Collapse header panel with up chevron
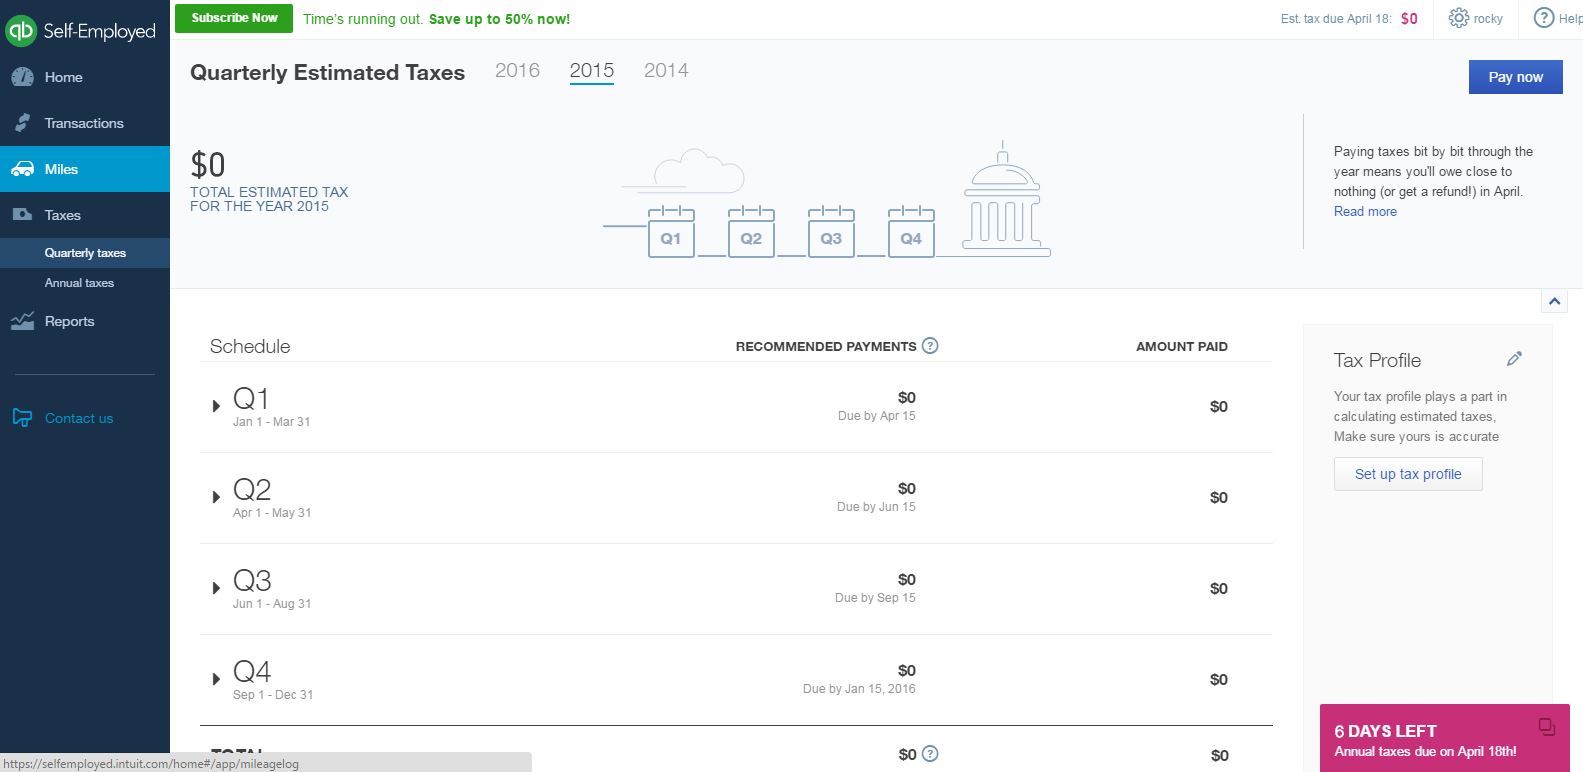This screenshot has height=772, width=1583. [1554, 301]
